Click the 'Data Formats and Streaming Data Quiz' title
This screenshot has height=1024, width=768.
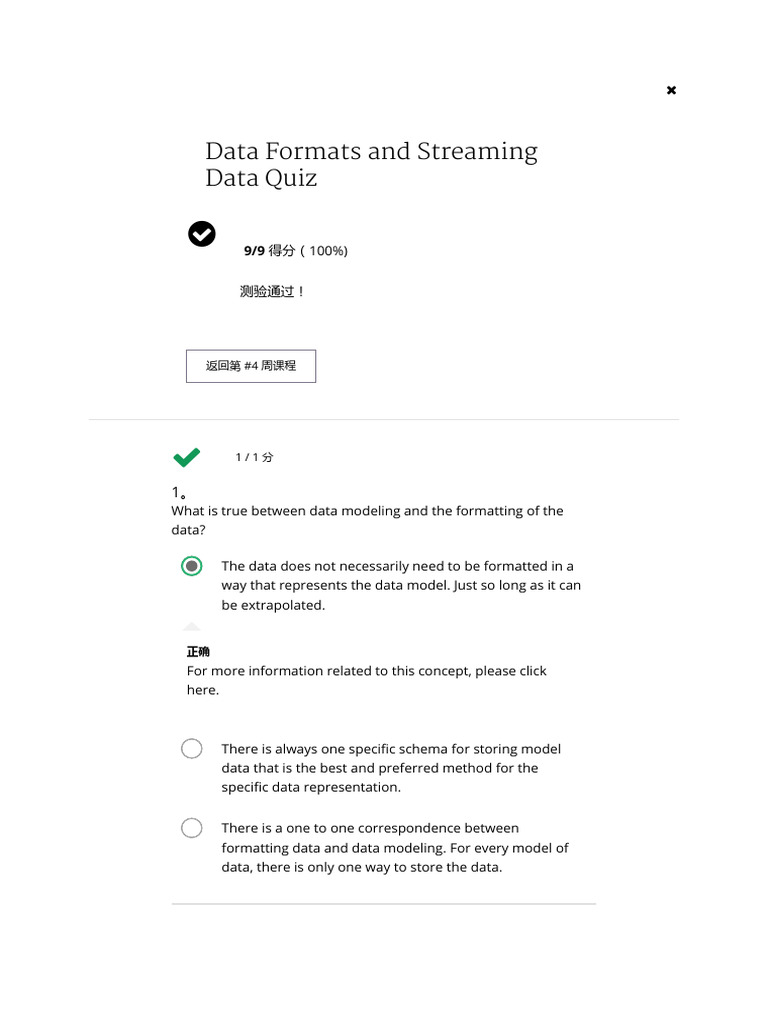(x=371, y=165)
